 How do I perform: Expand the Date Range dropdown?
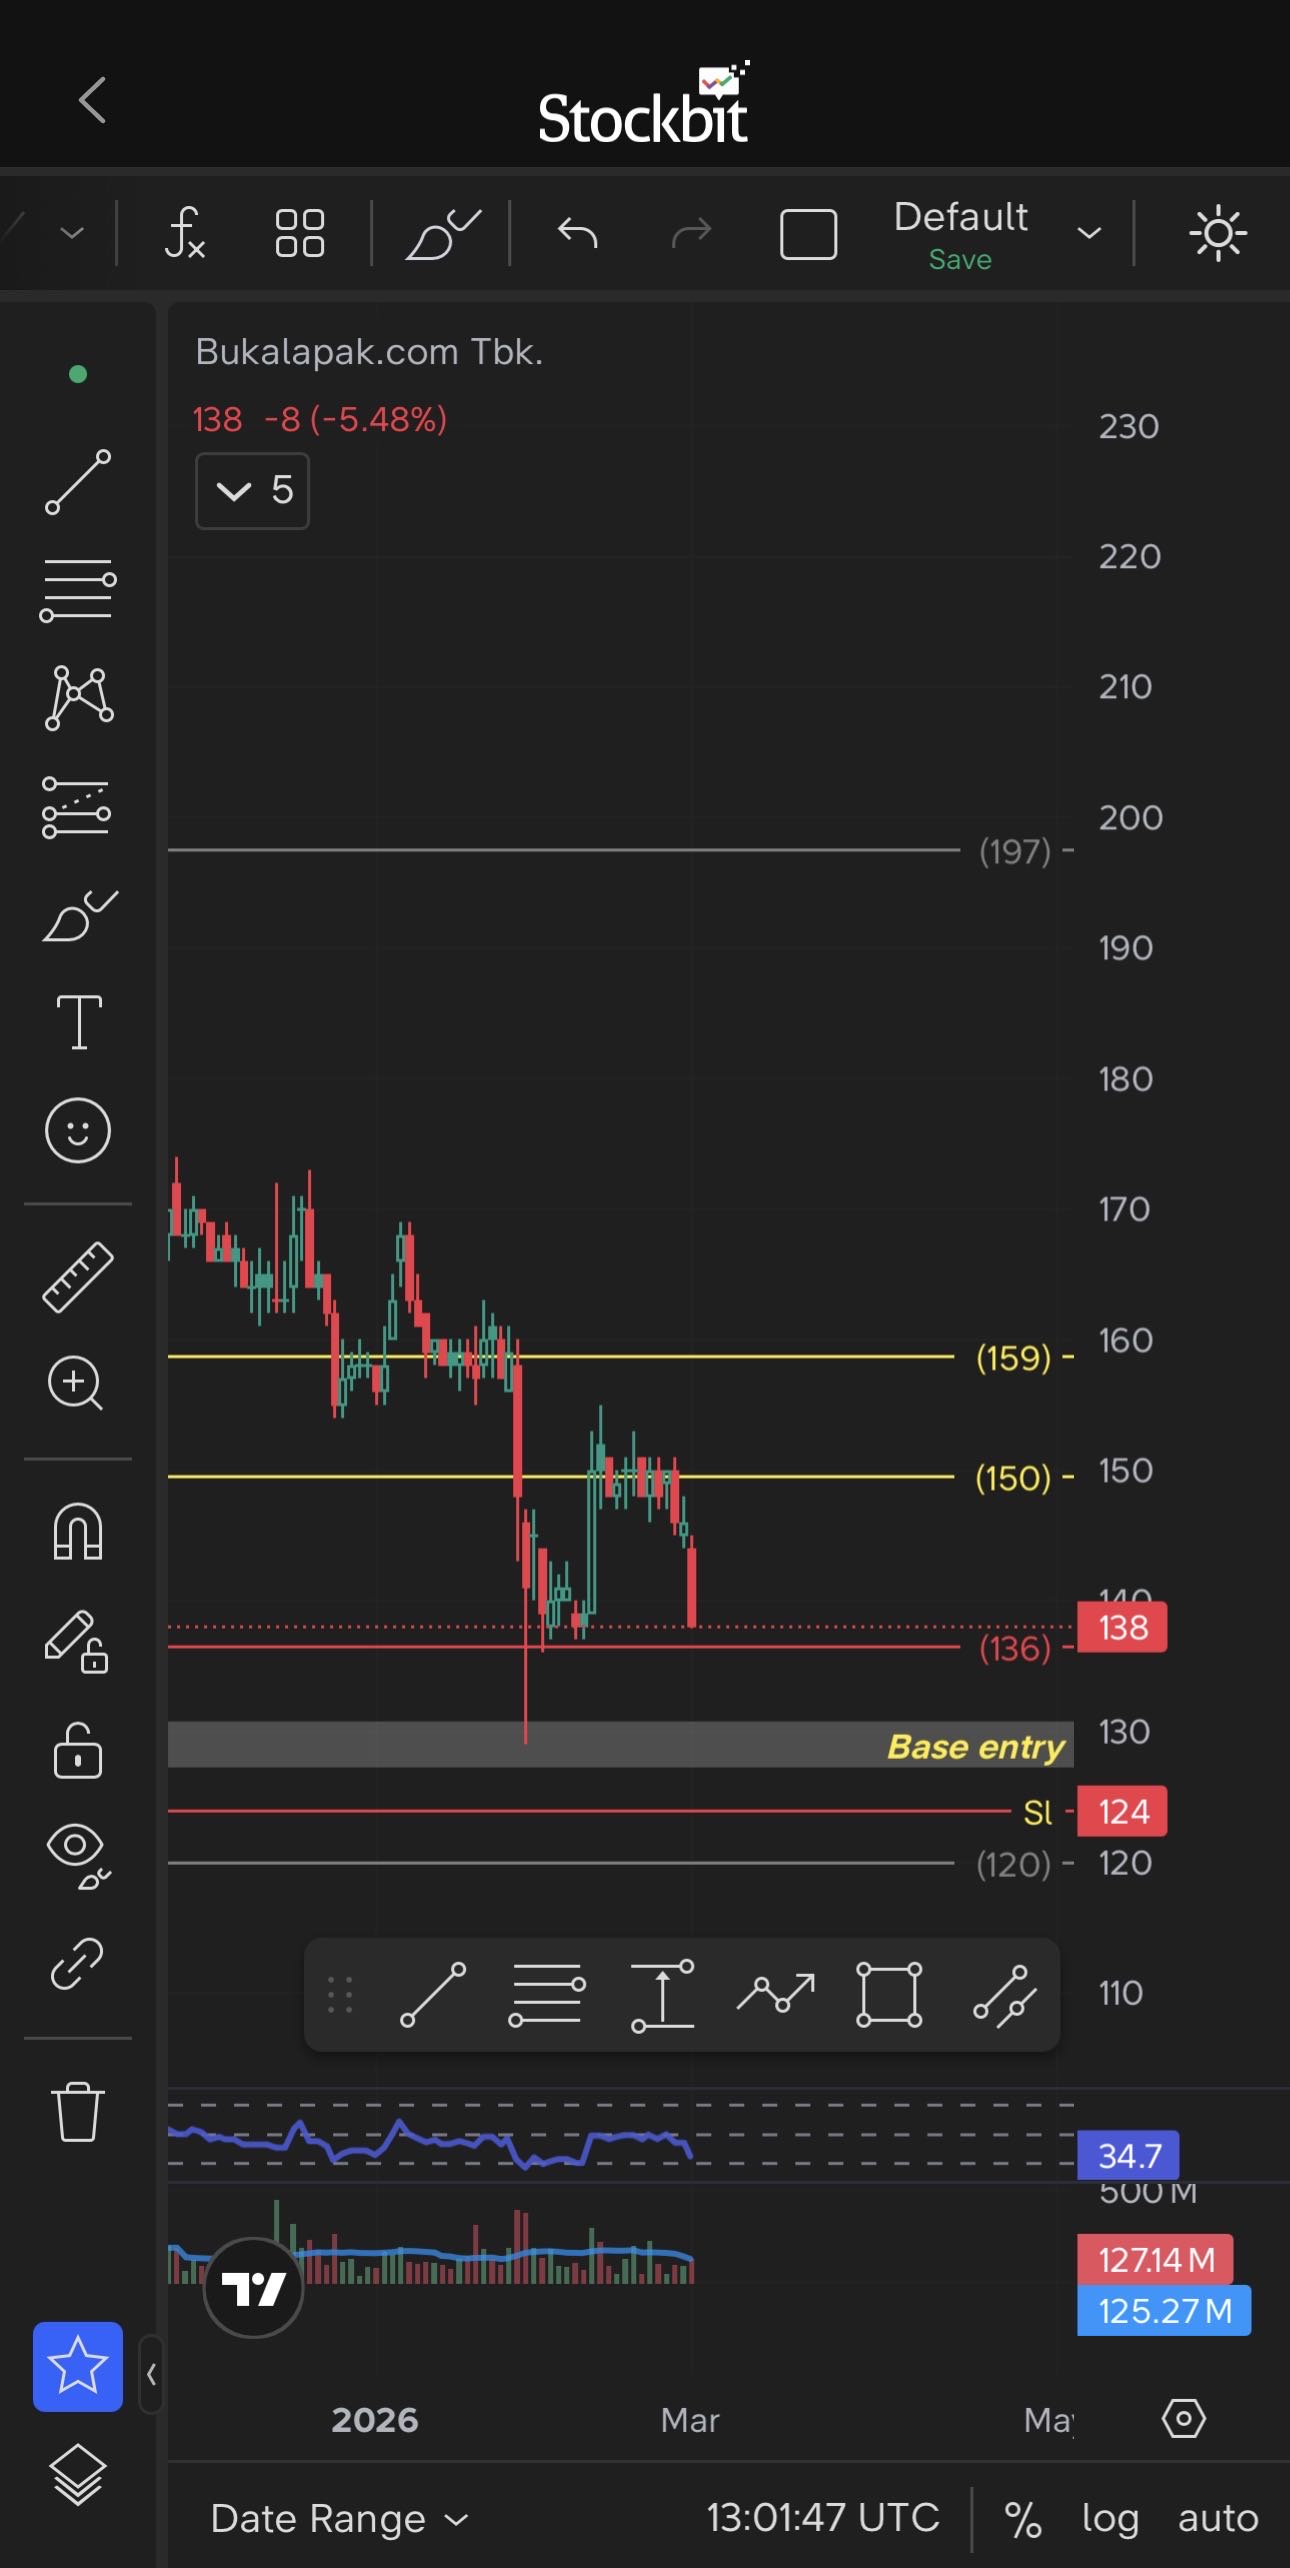point(340,2518)
